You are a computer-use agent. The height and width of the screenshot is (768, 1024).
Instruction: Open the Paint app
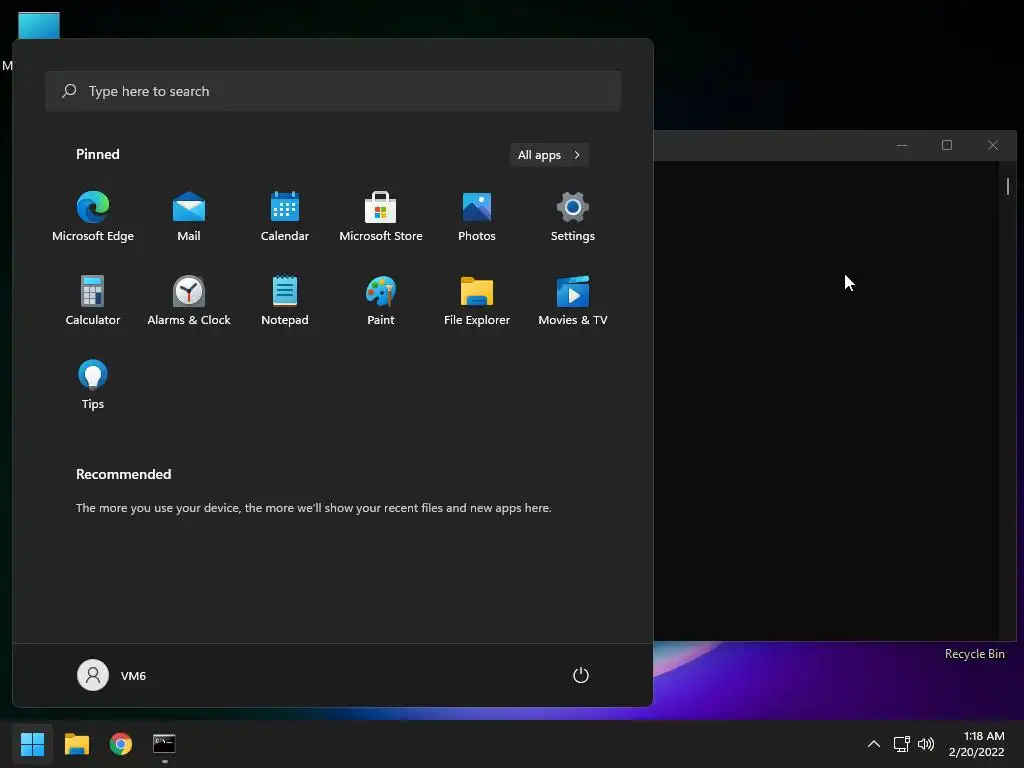[x=381, y=300]
